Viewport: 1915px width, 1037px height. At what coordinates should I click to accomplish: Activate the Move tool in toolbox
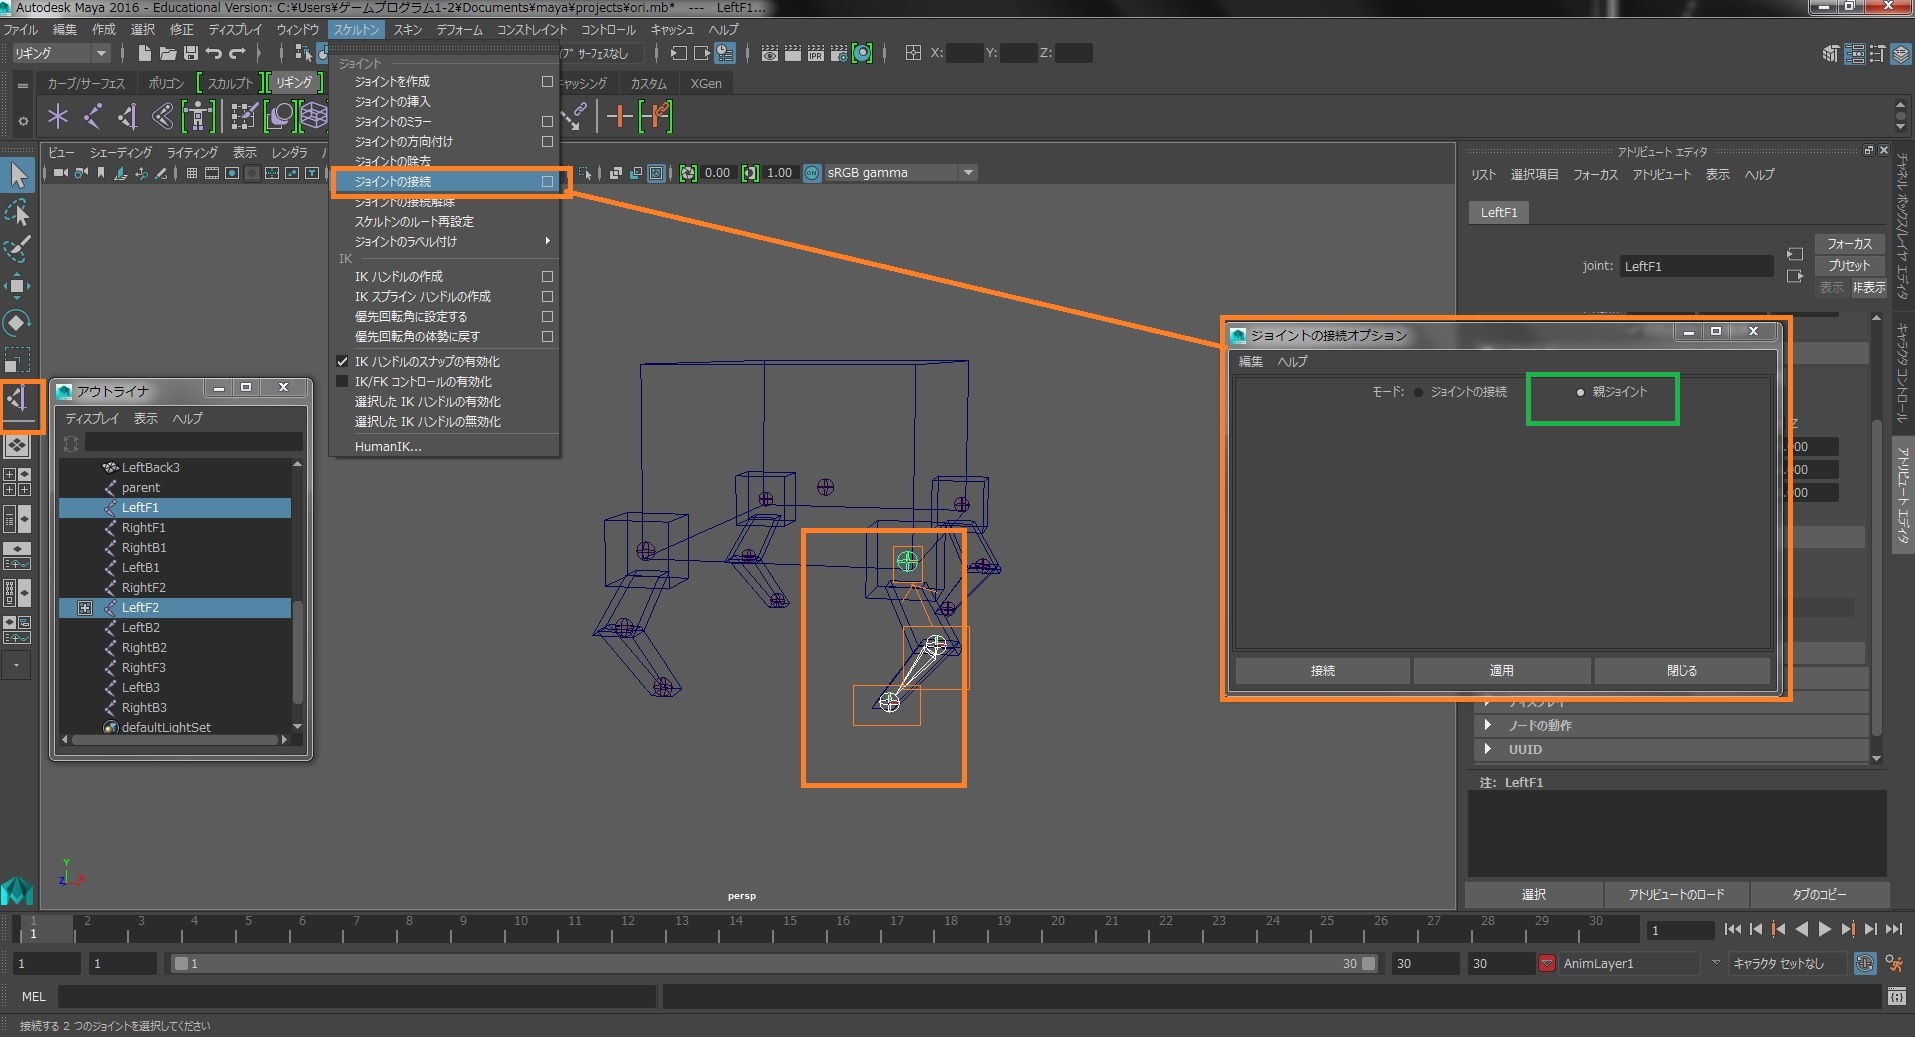click(18, 286)
